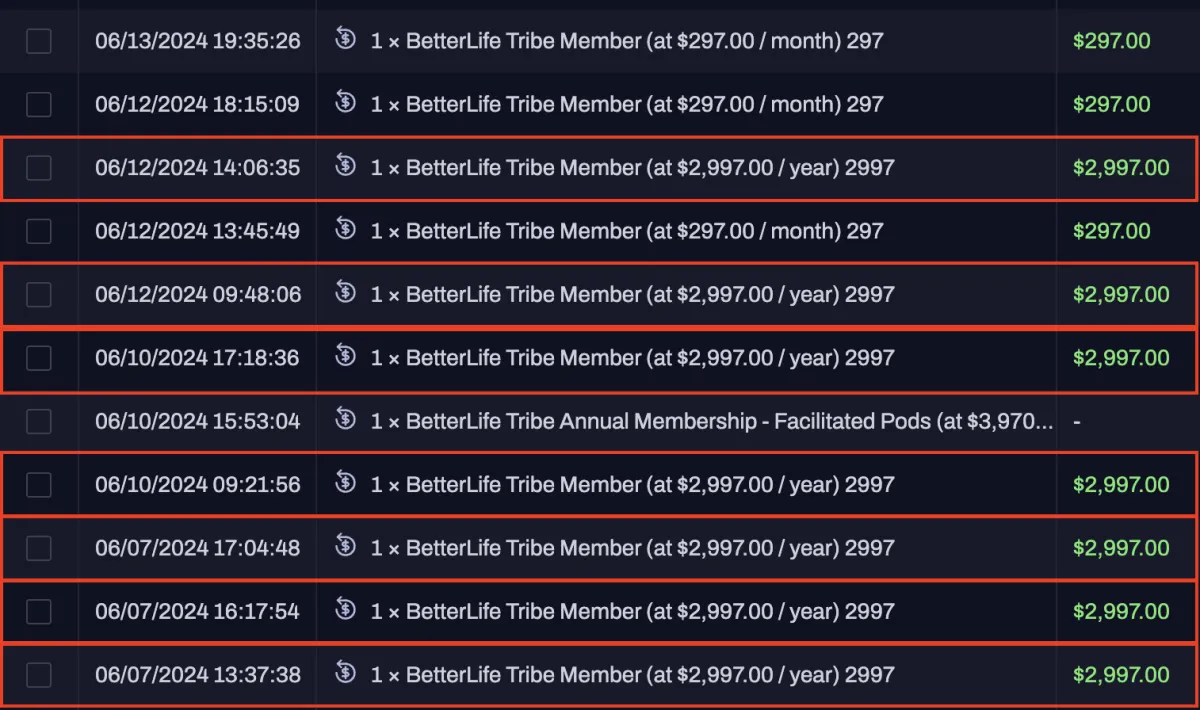Open the 06/12/2024 18:15:09 monthly member entry
The height and width of the screenshot is (710, 1200).
[627, 104]
